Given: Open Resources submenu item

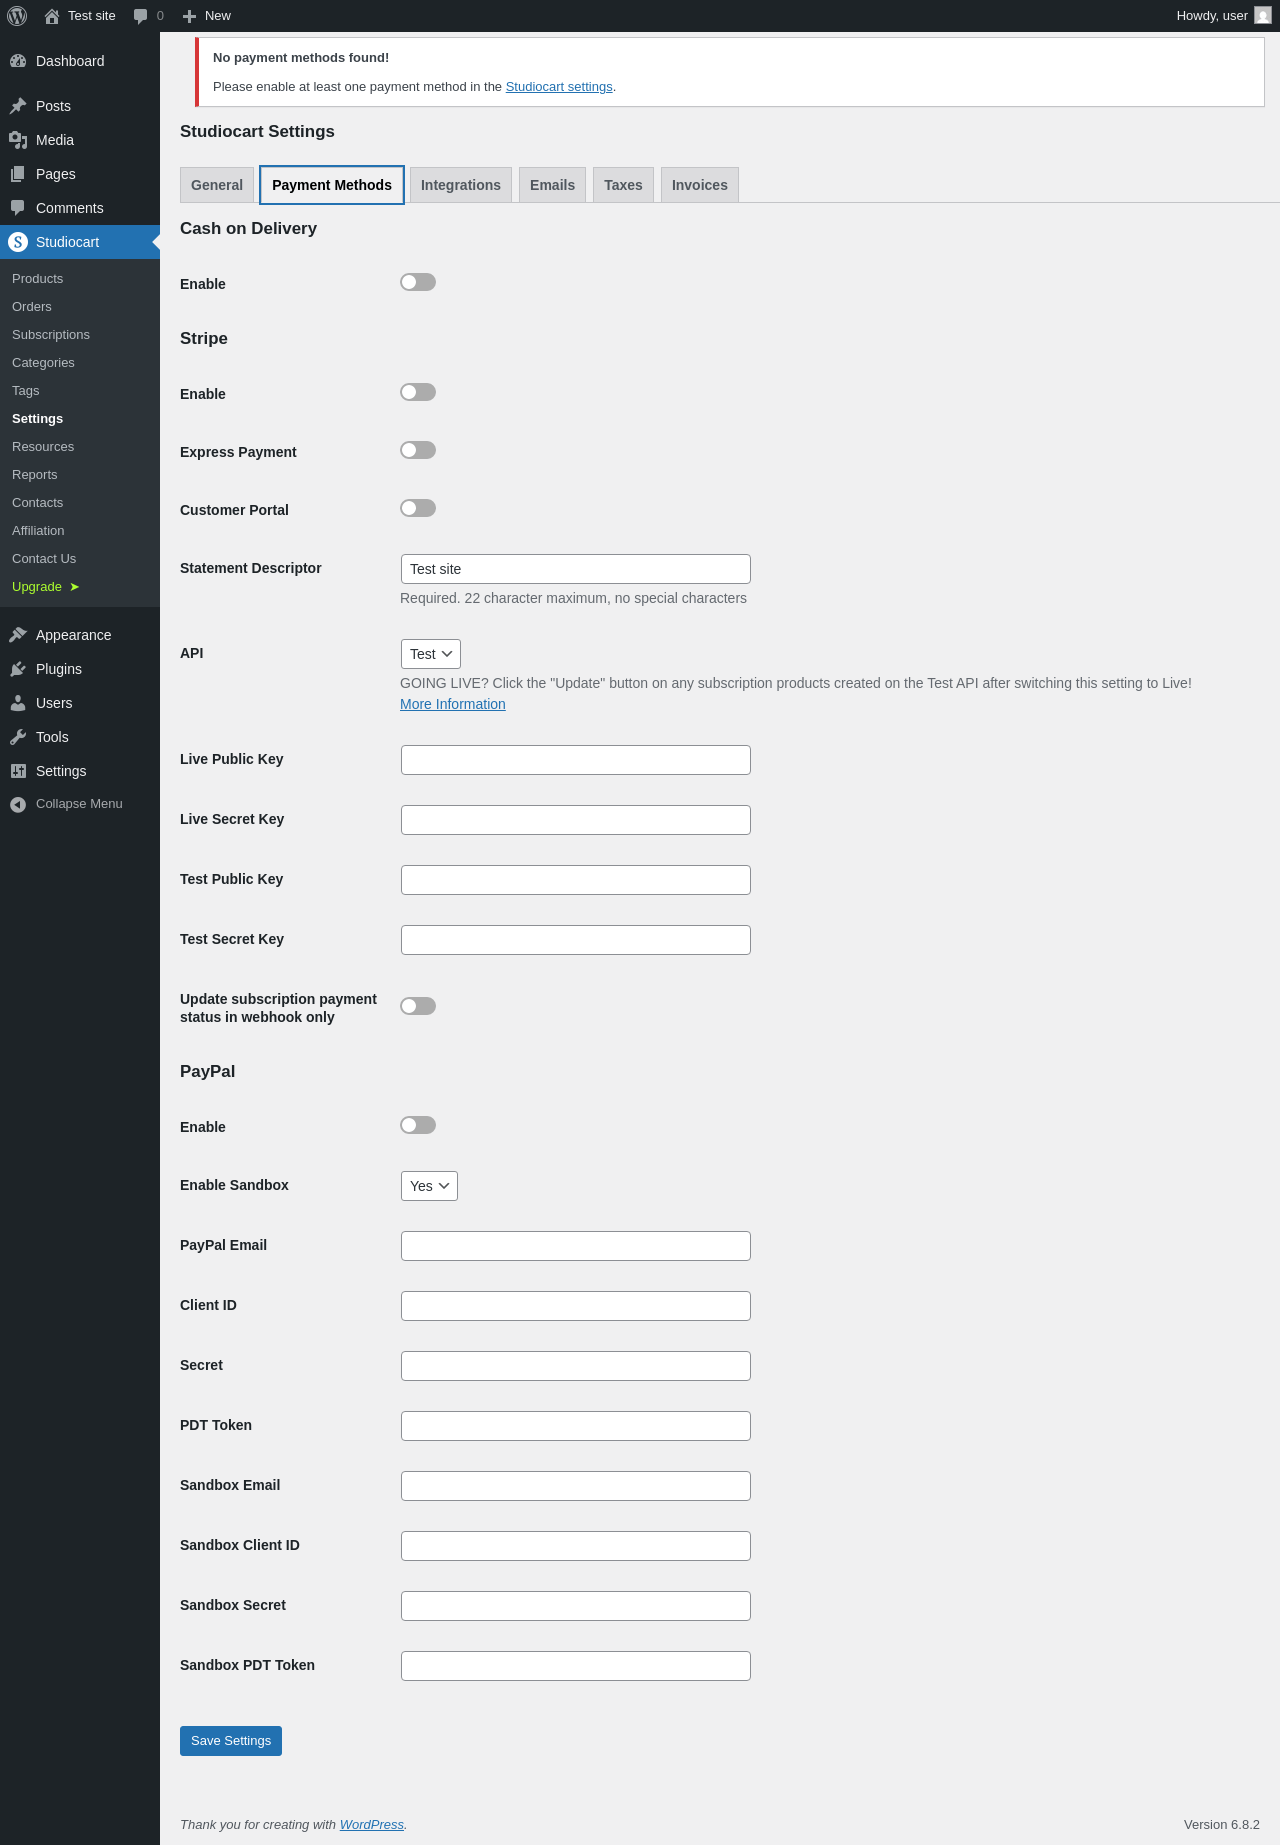Looking at the screenshot, I should point(43,447).
